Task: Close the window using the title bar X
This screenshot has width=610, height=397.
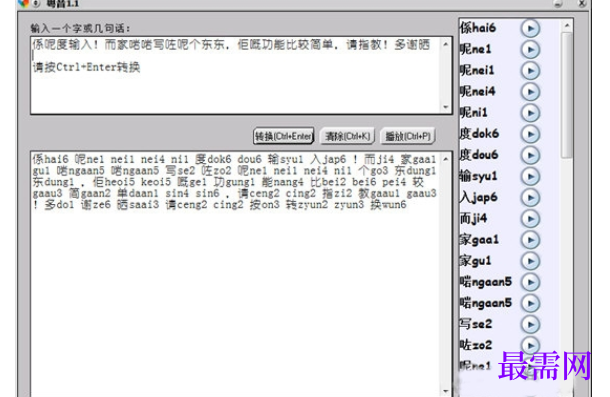Action: click(582, 4)
